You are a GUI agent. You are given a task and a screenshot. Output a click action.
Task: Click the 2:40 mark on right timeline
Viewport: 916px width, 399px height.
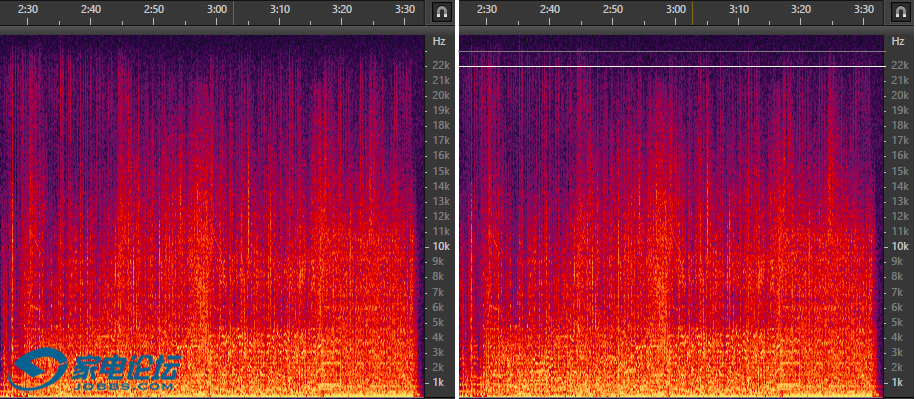550,9
